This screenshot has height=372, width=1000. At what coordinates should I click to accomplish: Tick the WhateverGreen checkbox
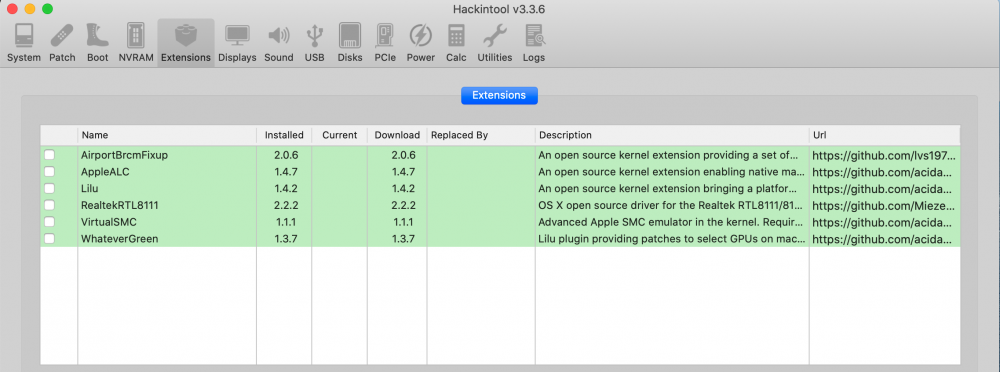tap(49, 239)
